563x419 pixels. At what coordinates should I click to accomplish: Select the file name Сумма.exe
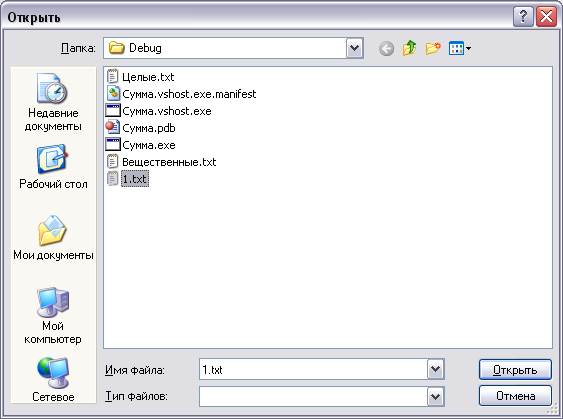(149, 145)
